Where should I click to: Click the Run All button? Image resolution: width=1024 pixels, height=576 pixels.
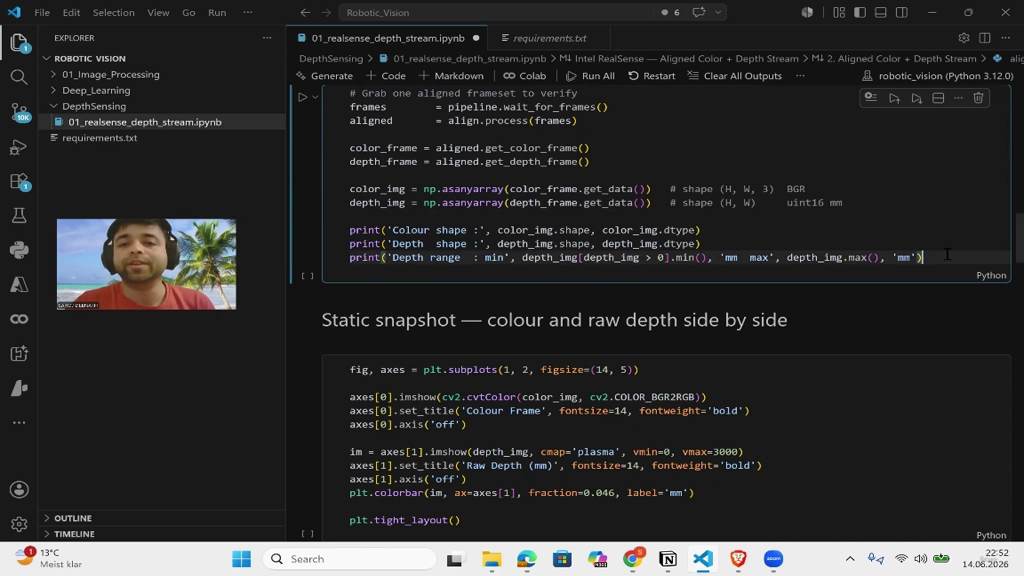click(x=590, y=76)
